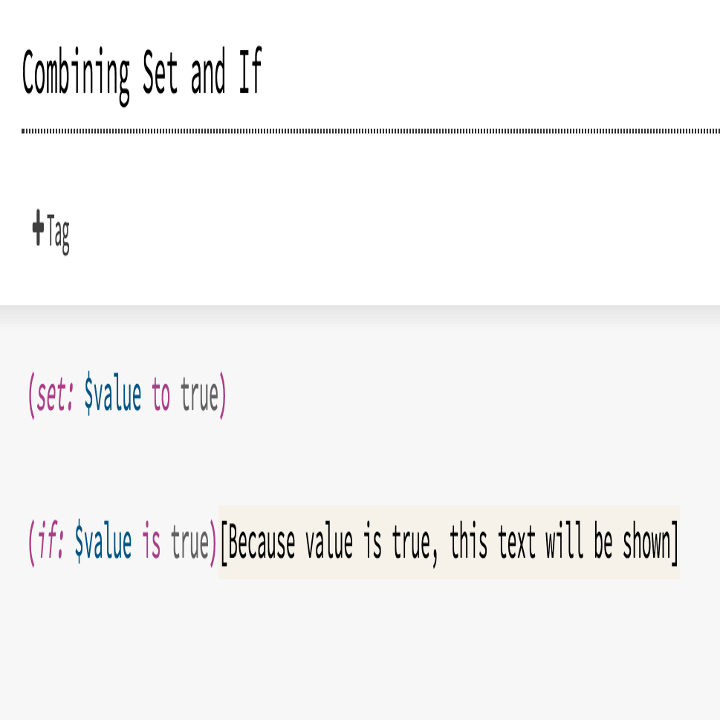This screenshot has width=720, height=720.
Task: Edit the passage title 'Combining Set and If'
Action: click(141, 75)
